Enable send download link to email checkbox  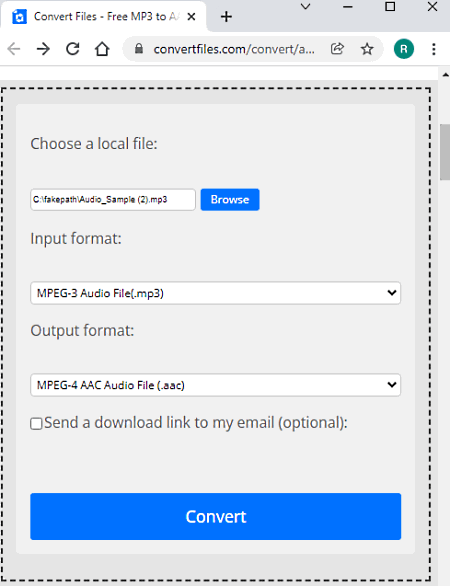(36, 424)
